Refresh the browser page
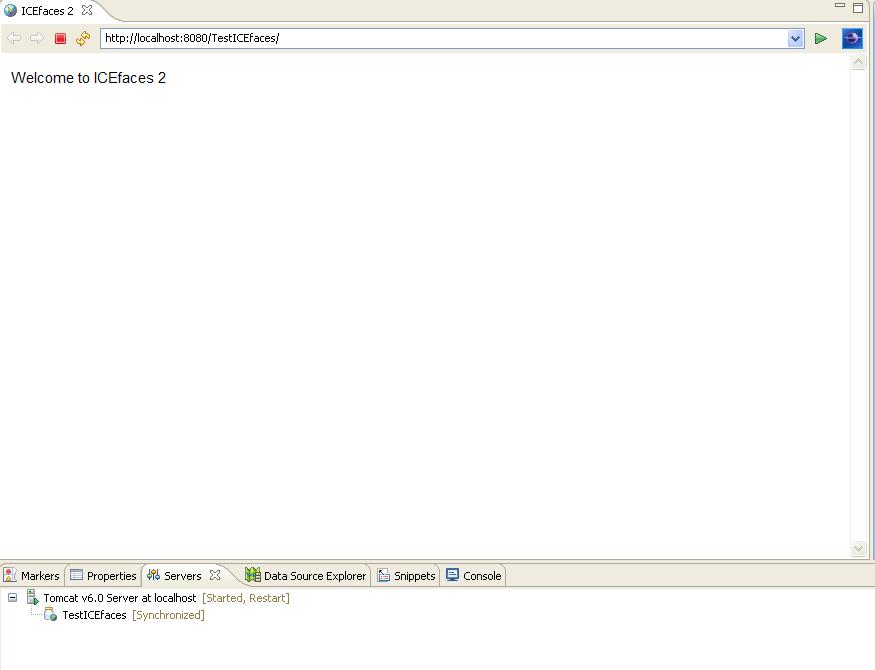The image size is (875, 670). click(83, 38)
